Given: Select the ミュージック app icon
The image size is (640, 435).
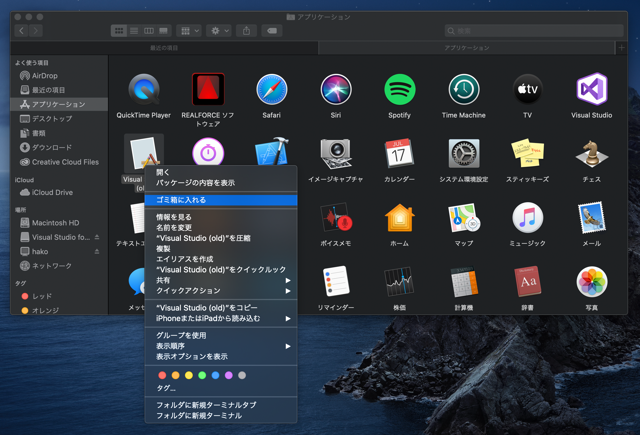Looking at the screenshot, I should [528, 218].
